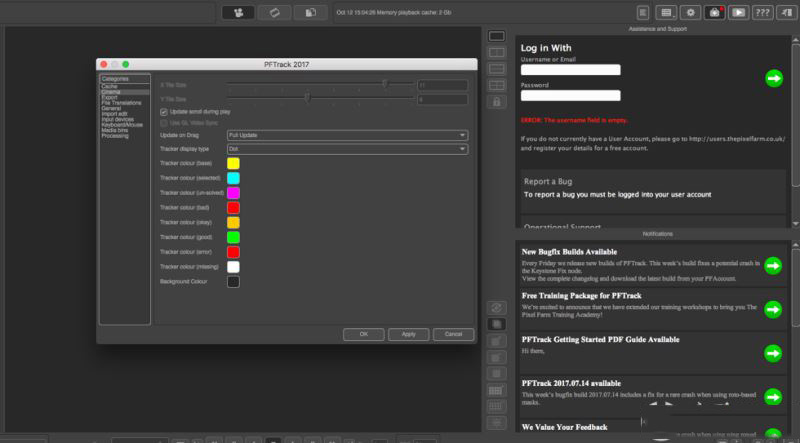Change selected tracker colour cyan swatch

(233, 178)
